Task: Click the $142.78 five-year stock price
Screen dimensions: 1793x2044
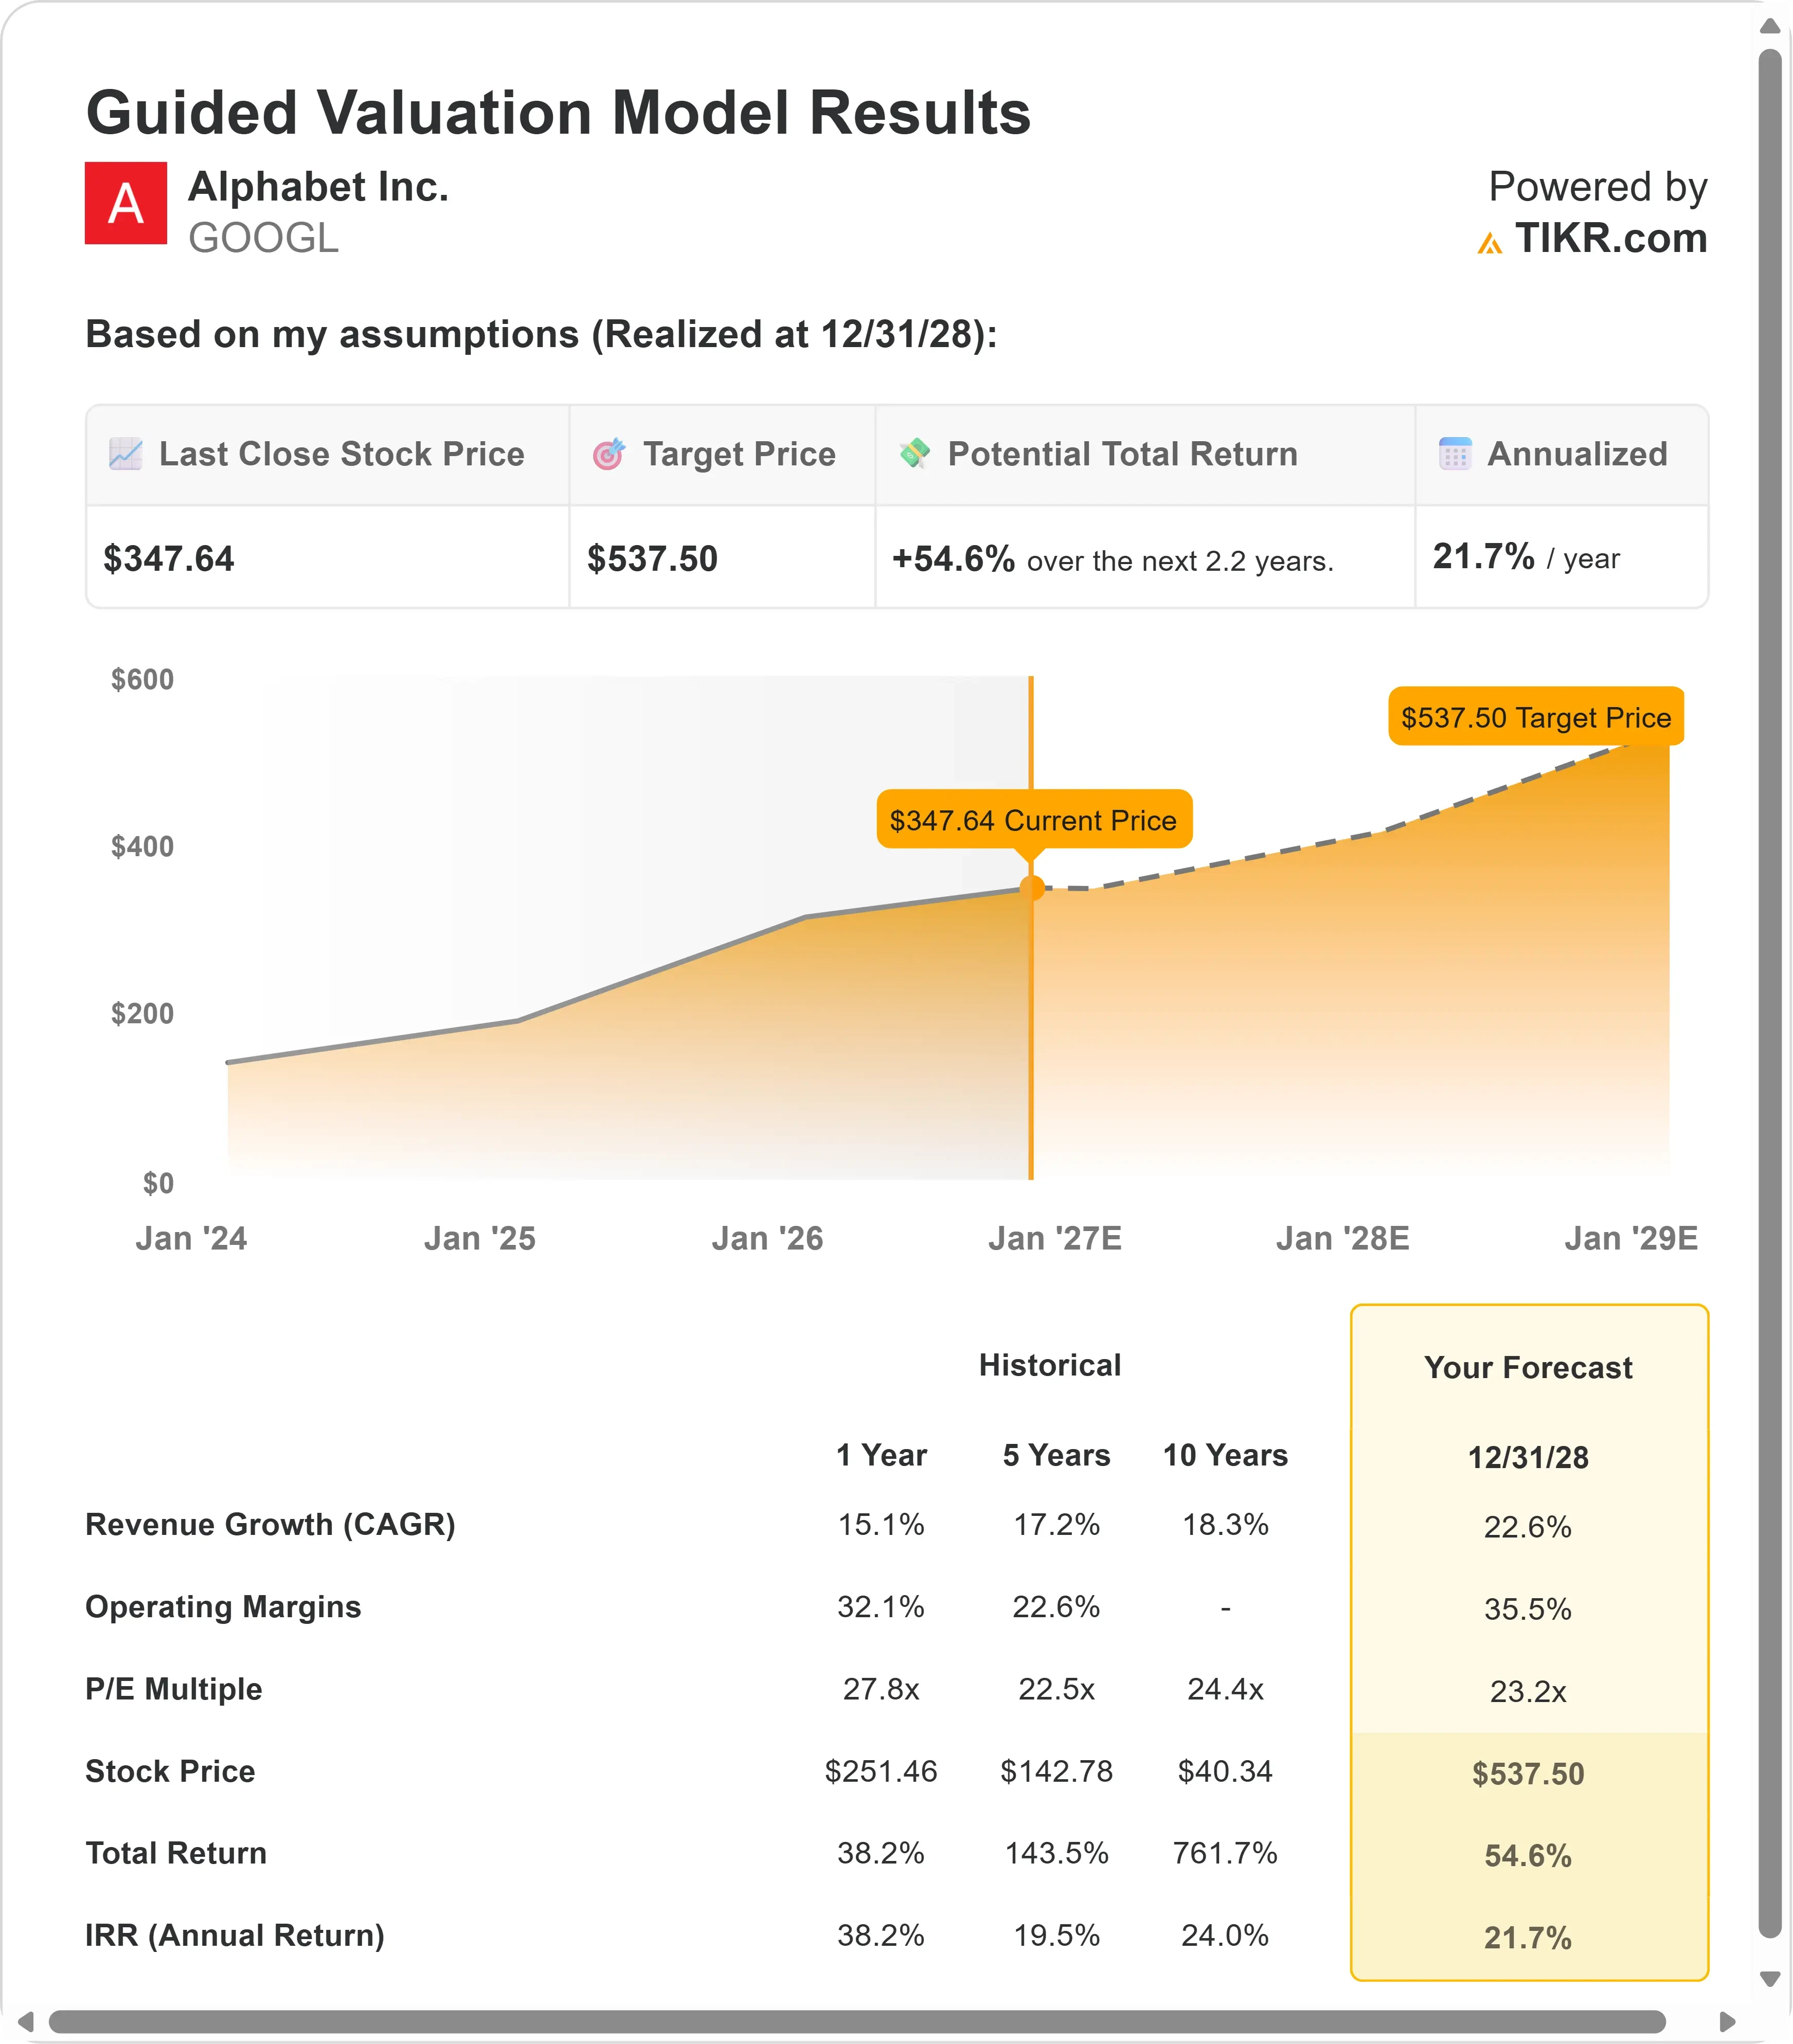Action: click(1057, 1771)
